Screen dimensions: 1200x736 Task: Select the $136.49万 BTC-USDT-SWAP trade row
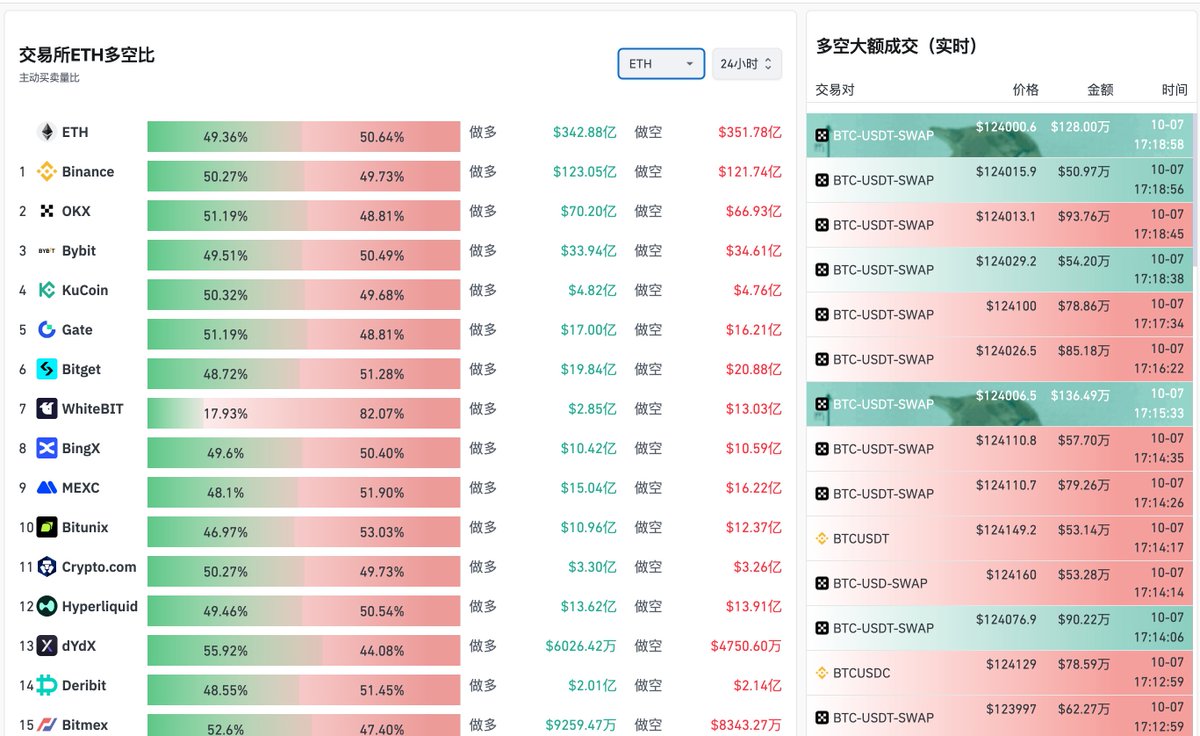pyautogui.click(x=1000, y=404)
